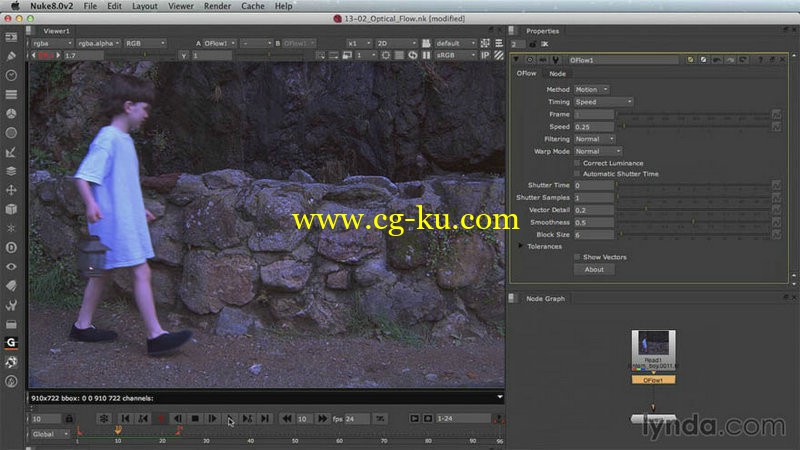Open the Merge nodes layers icon

11,171
